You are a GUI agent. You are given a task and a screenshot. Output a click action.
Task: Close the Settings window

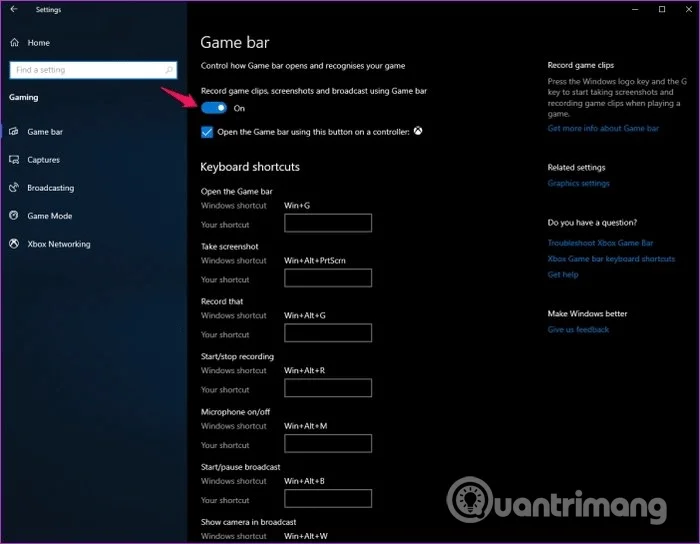point(688,9)
